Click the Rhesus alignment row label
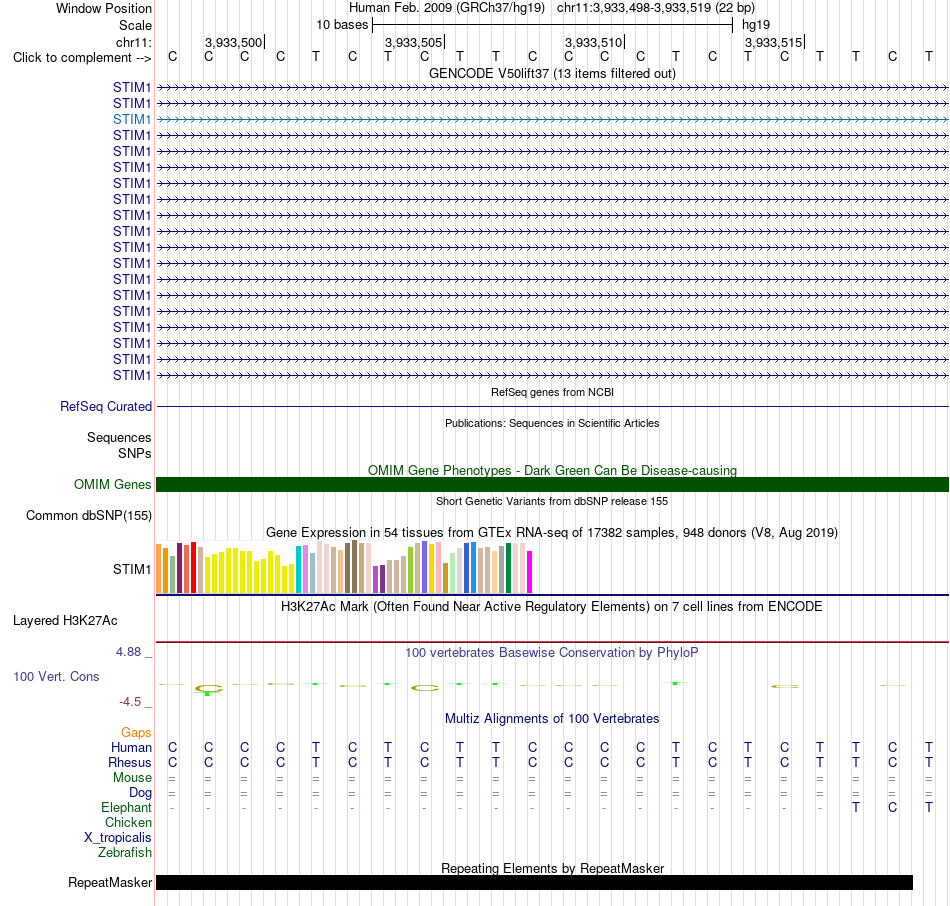 [130, 762]
